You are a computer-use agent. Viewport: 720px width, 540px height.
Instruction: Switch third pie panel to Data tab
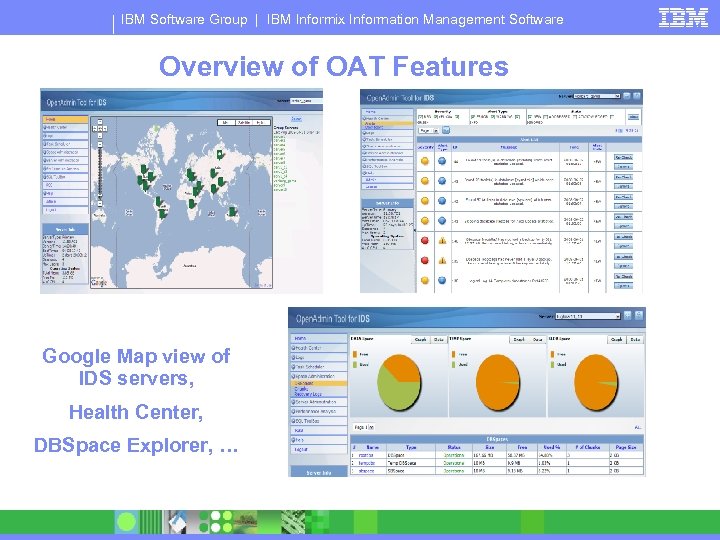[x=635, y=339]
